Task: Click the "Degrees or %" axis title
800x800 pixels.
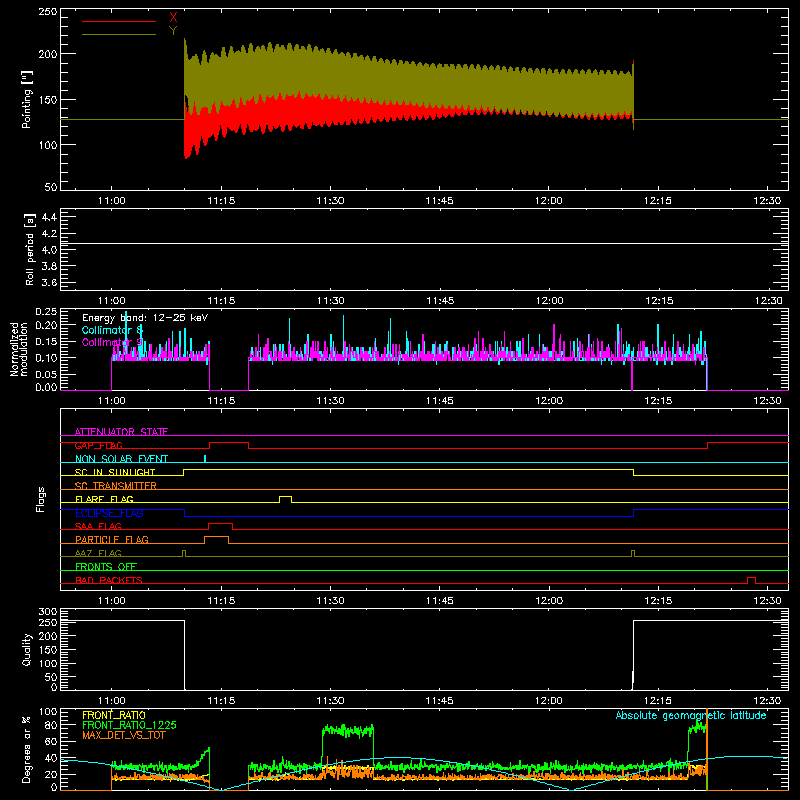Action: pos(27,750)
